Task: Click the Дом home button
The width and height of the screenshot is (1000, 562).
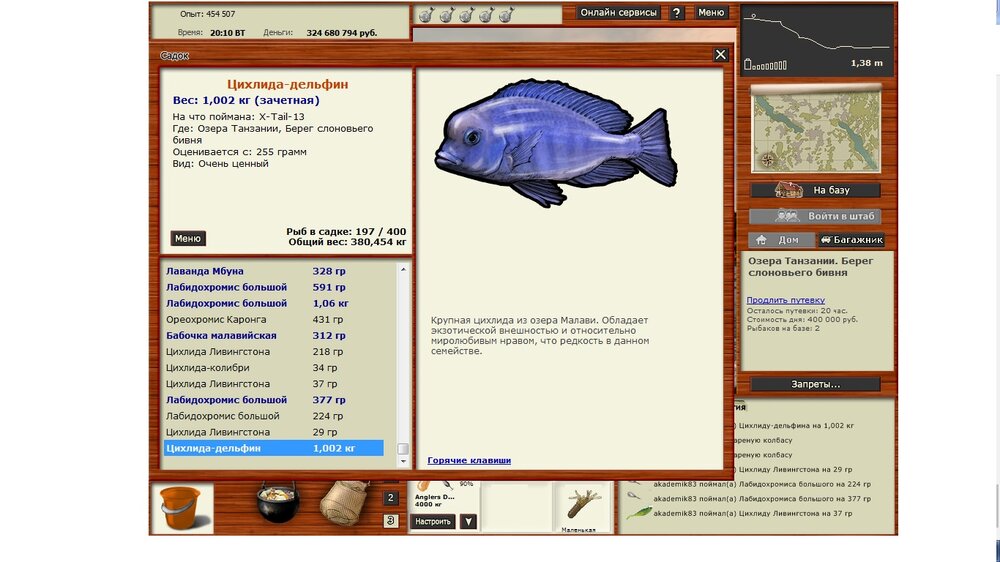Action: tap(779, 240)
